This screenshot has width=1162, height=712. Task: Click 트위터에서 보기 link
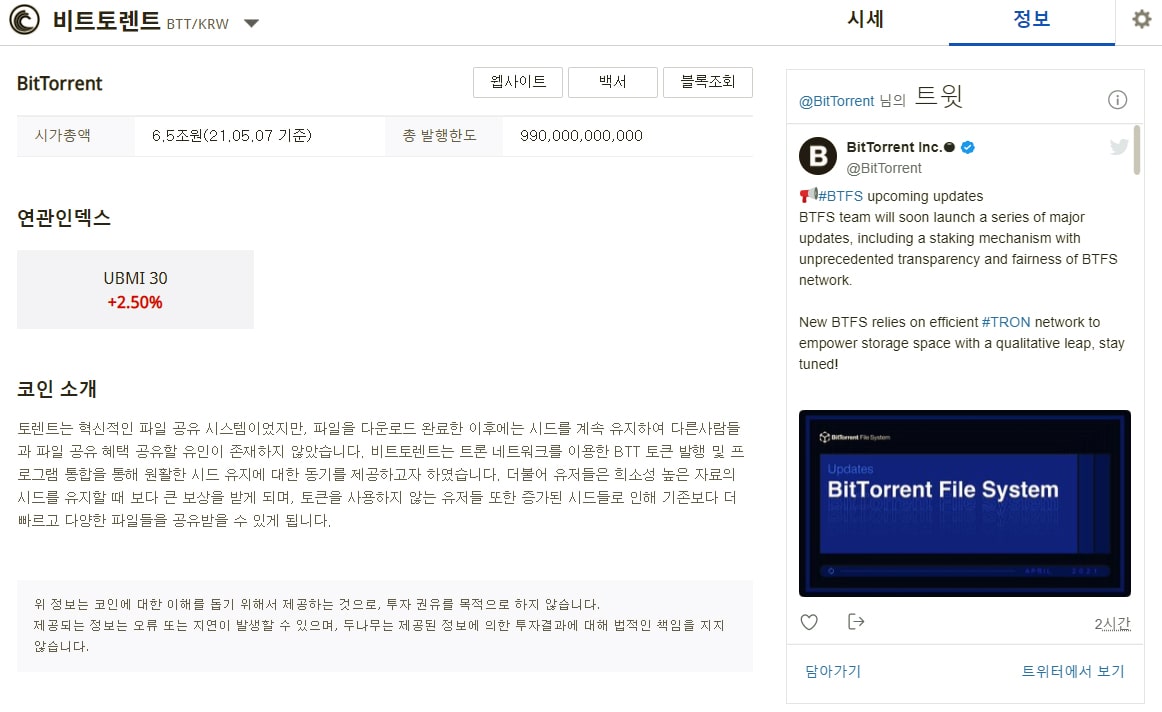click(x=1072, y=671)
